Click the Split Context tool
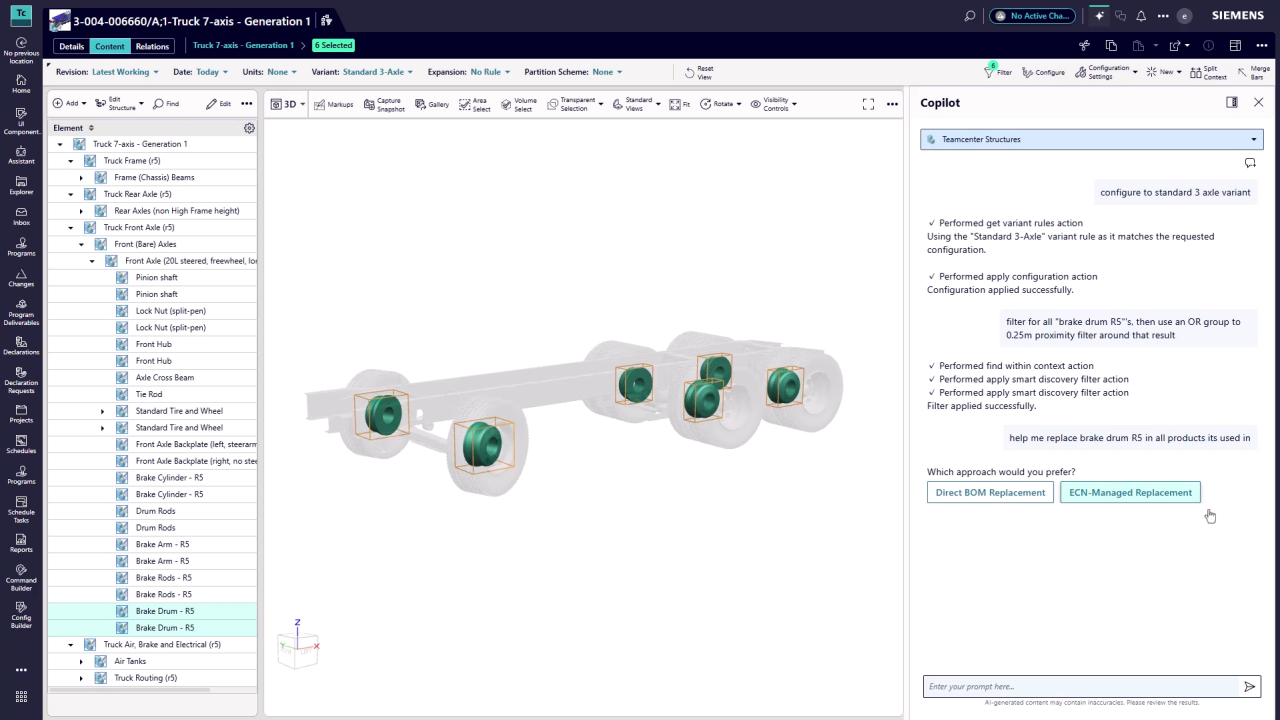This screenshot has height=720, width=1280. pyautogui.click(x=1209, y=72)
